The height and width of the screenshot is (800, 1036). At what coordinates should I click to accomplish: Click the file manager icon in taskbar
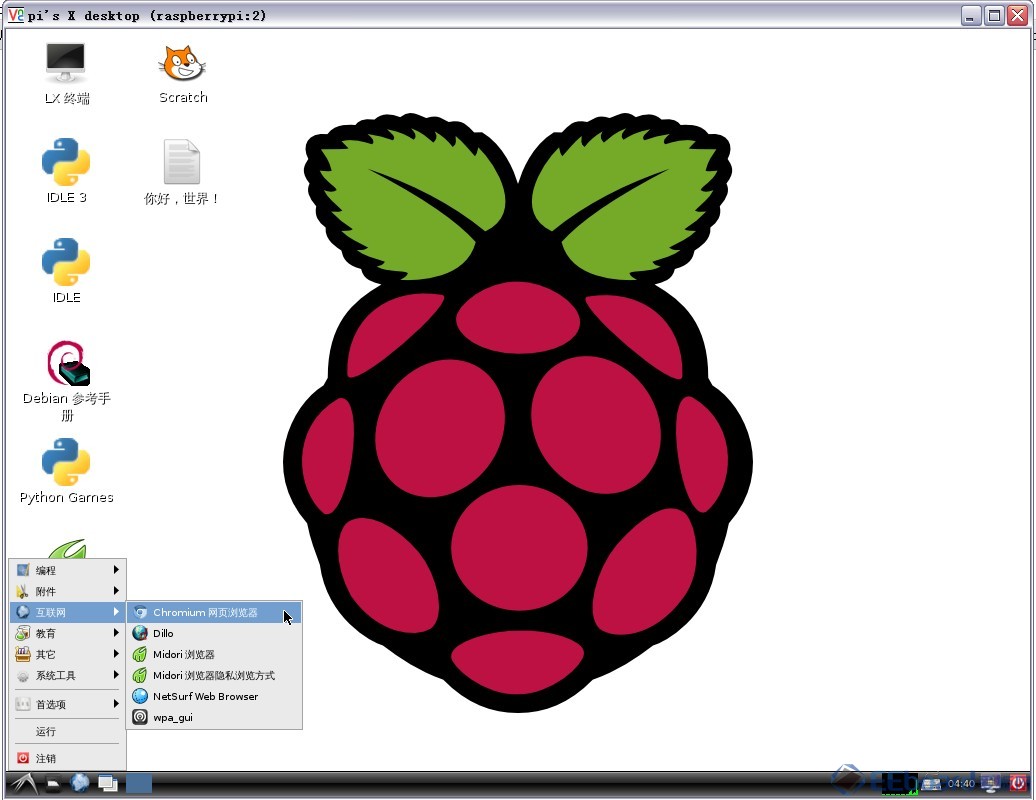[53, 783]
